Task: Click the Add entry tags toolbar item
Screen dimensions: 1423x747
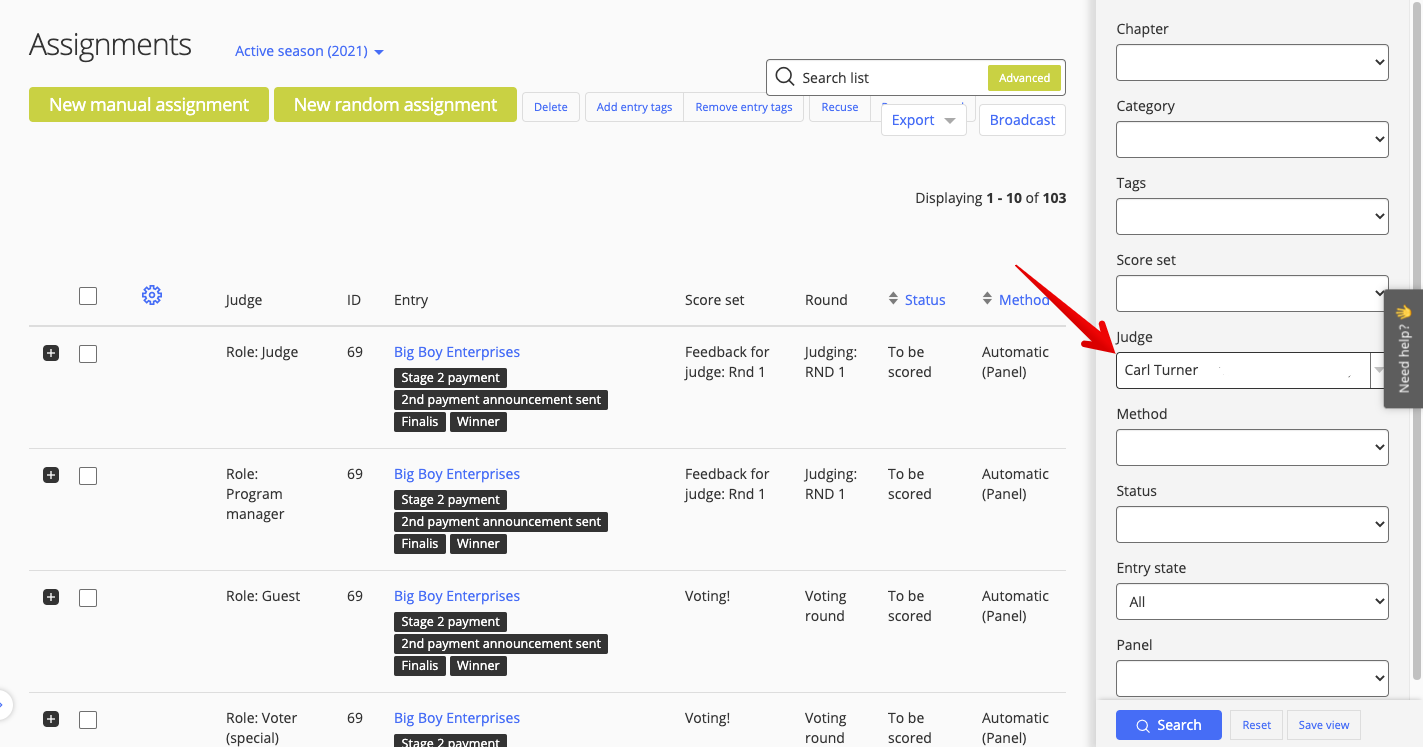Action: [634, 107]
